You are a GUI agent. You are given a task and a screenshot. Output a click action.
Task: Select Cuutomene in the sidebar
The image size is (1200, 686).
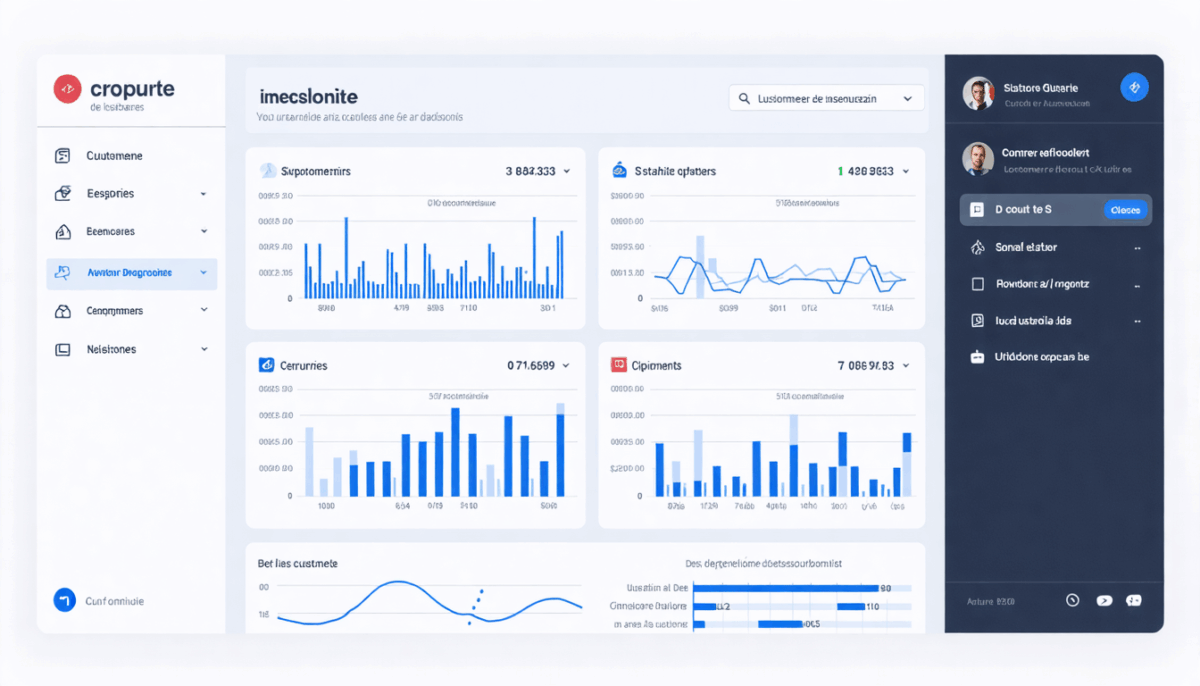tap(114, 156)
